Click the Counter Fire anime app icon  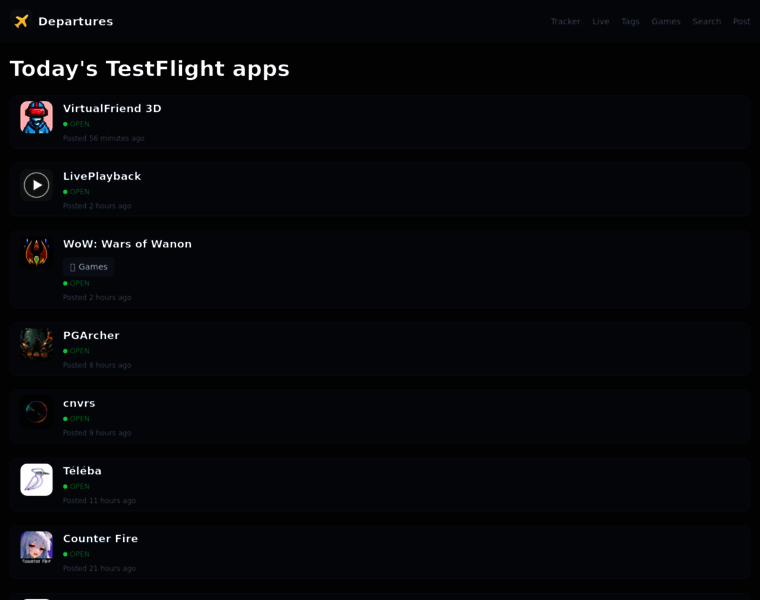(x=36, y=548)
